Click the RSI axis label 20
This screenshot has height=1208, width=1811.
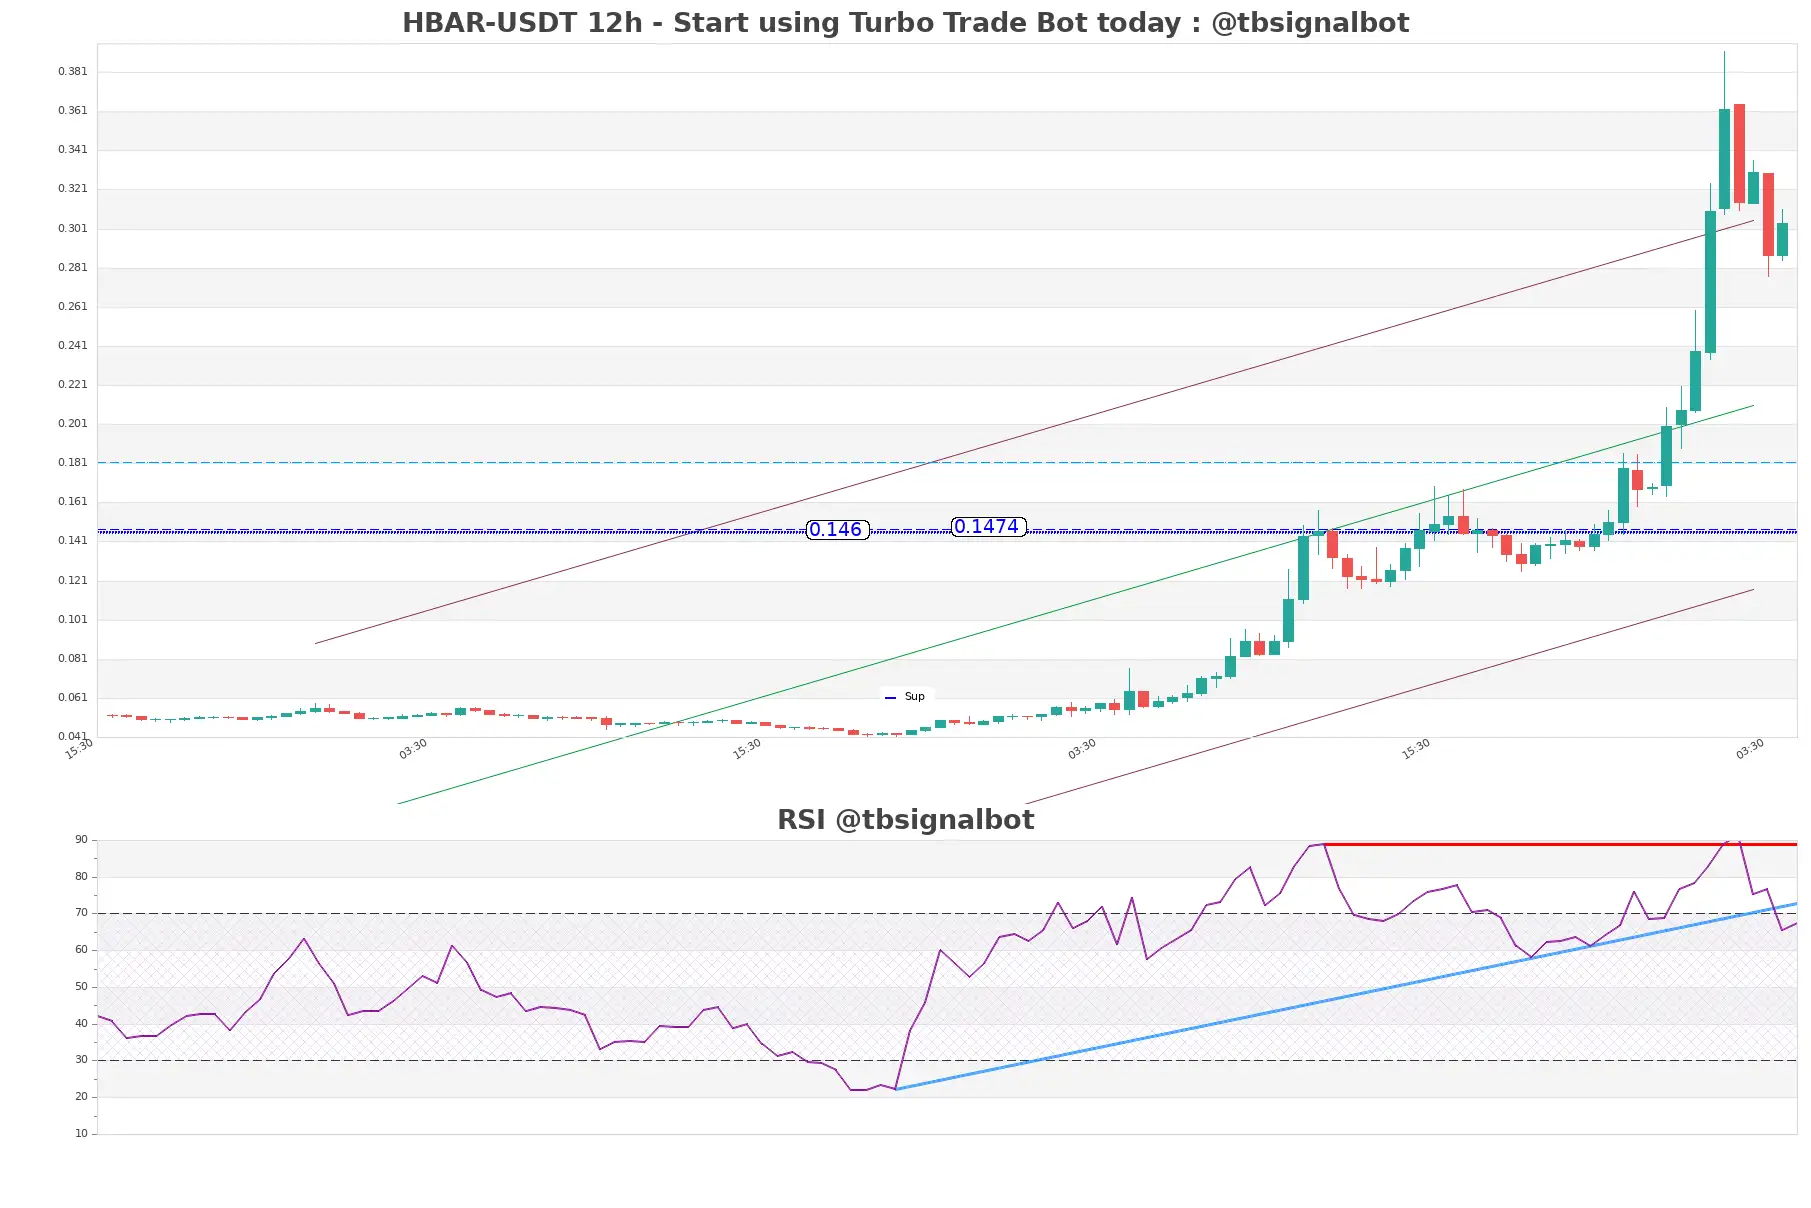(81, 1097)
